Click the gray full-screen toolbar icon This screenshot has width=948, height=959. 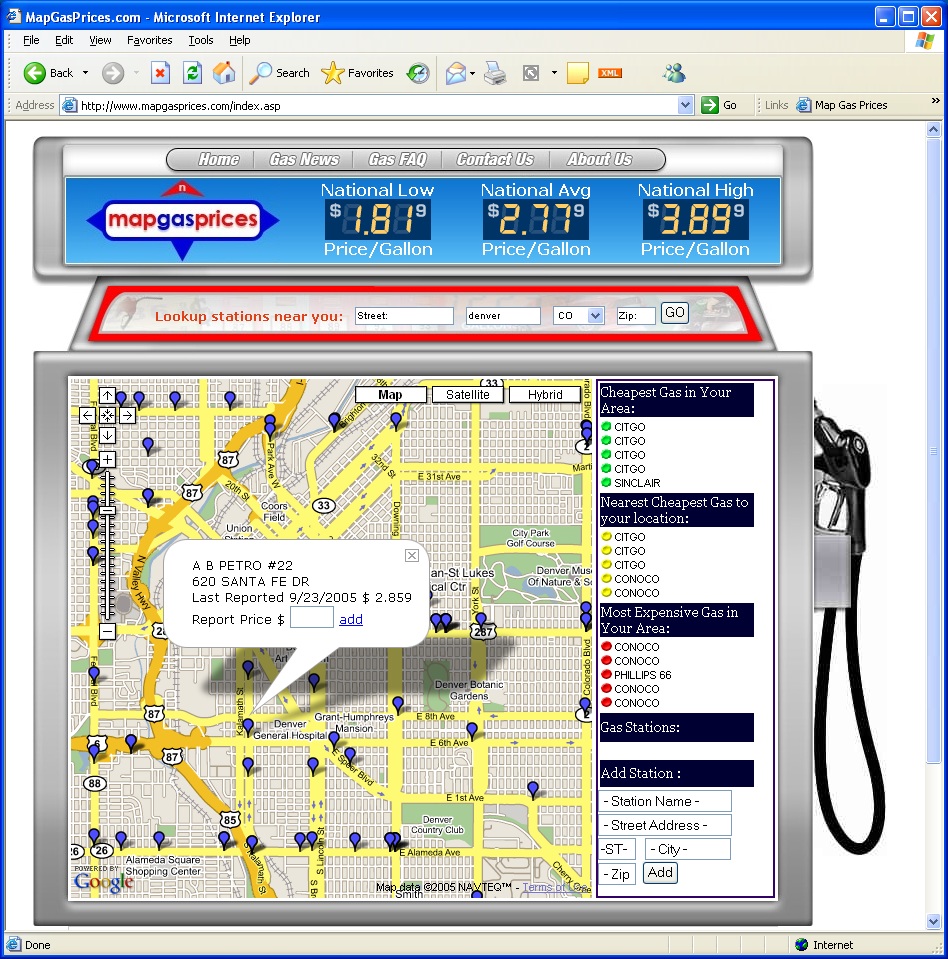click(530, 73)
